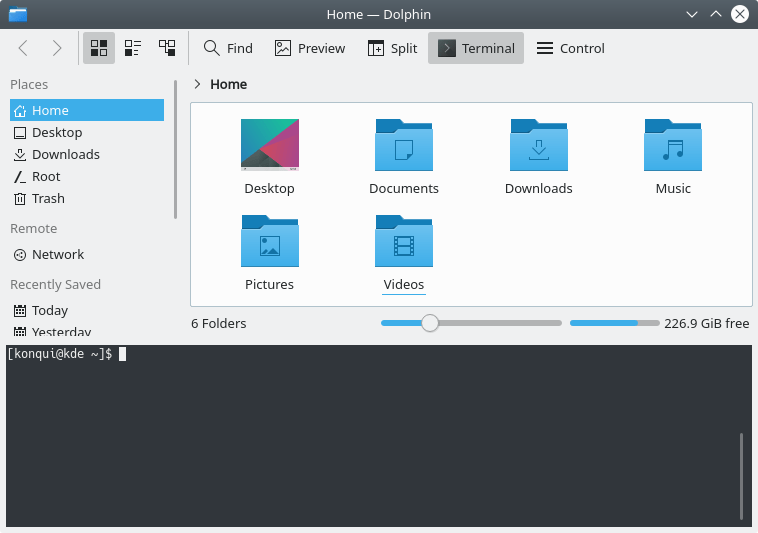Viewport: 758px width, 533px height.
Task: Click the Today calendar icon
Action: [x=20, y=310]
